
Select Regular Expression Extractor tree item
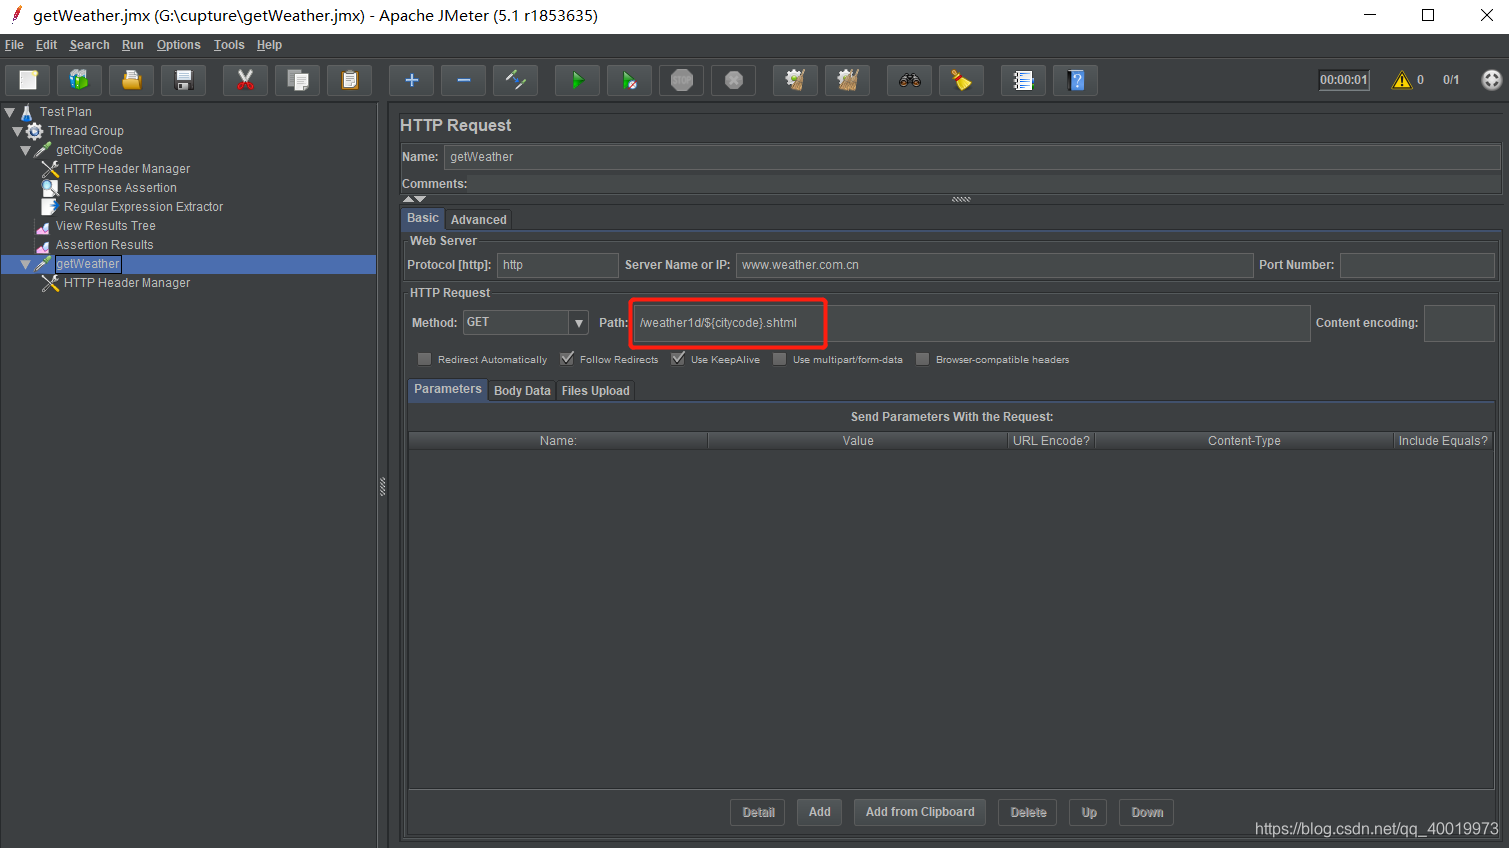144,207
